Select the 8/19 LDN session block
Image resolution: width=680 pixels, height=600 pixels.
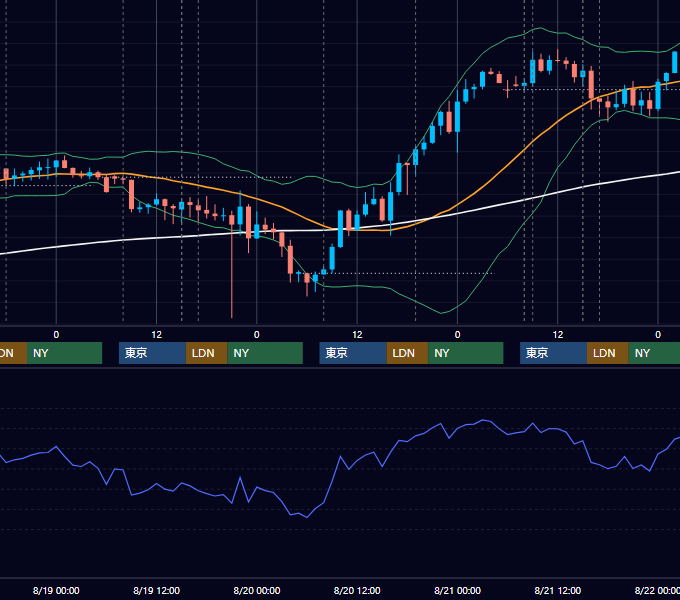(x=206, y=353)
